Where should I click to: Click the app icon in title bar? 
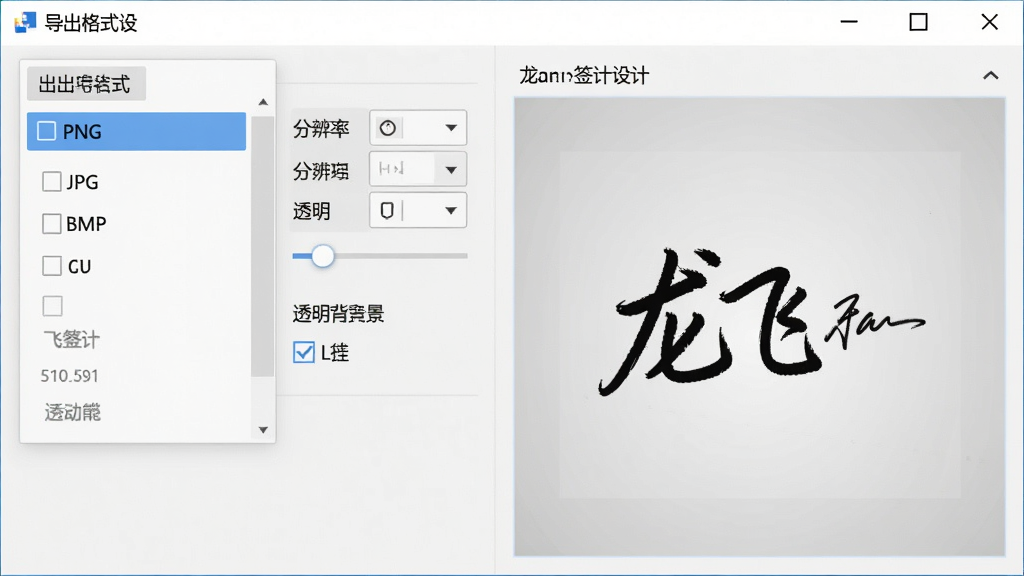[25, 23]
